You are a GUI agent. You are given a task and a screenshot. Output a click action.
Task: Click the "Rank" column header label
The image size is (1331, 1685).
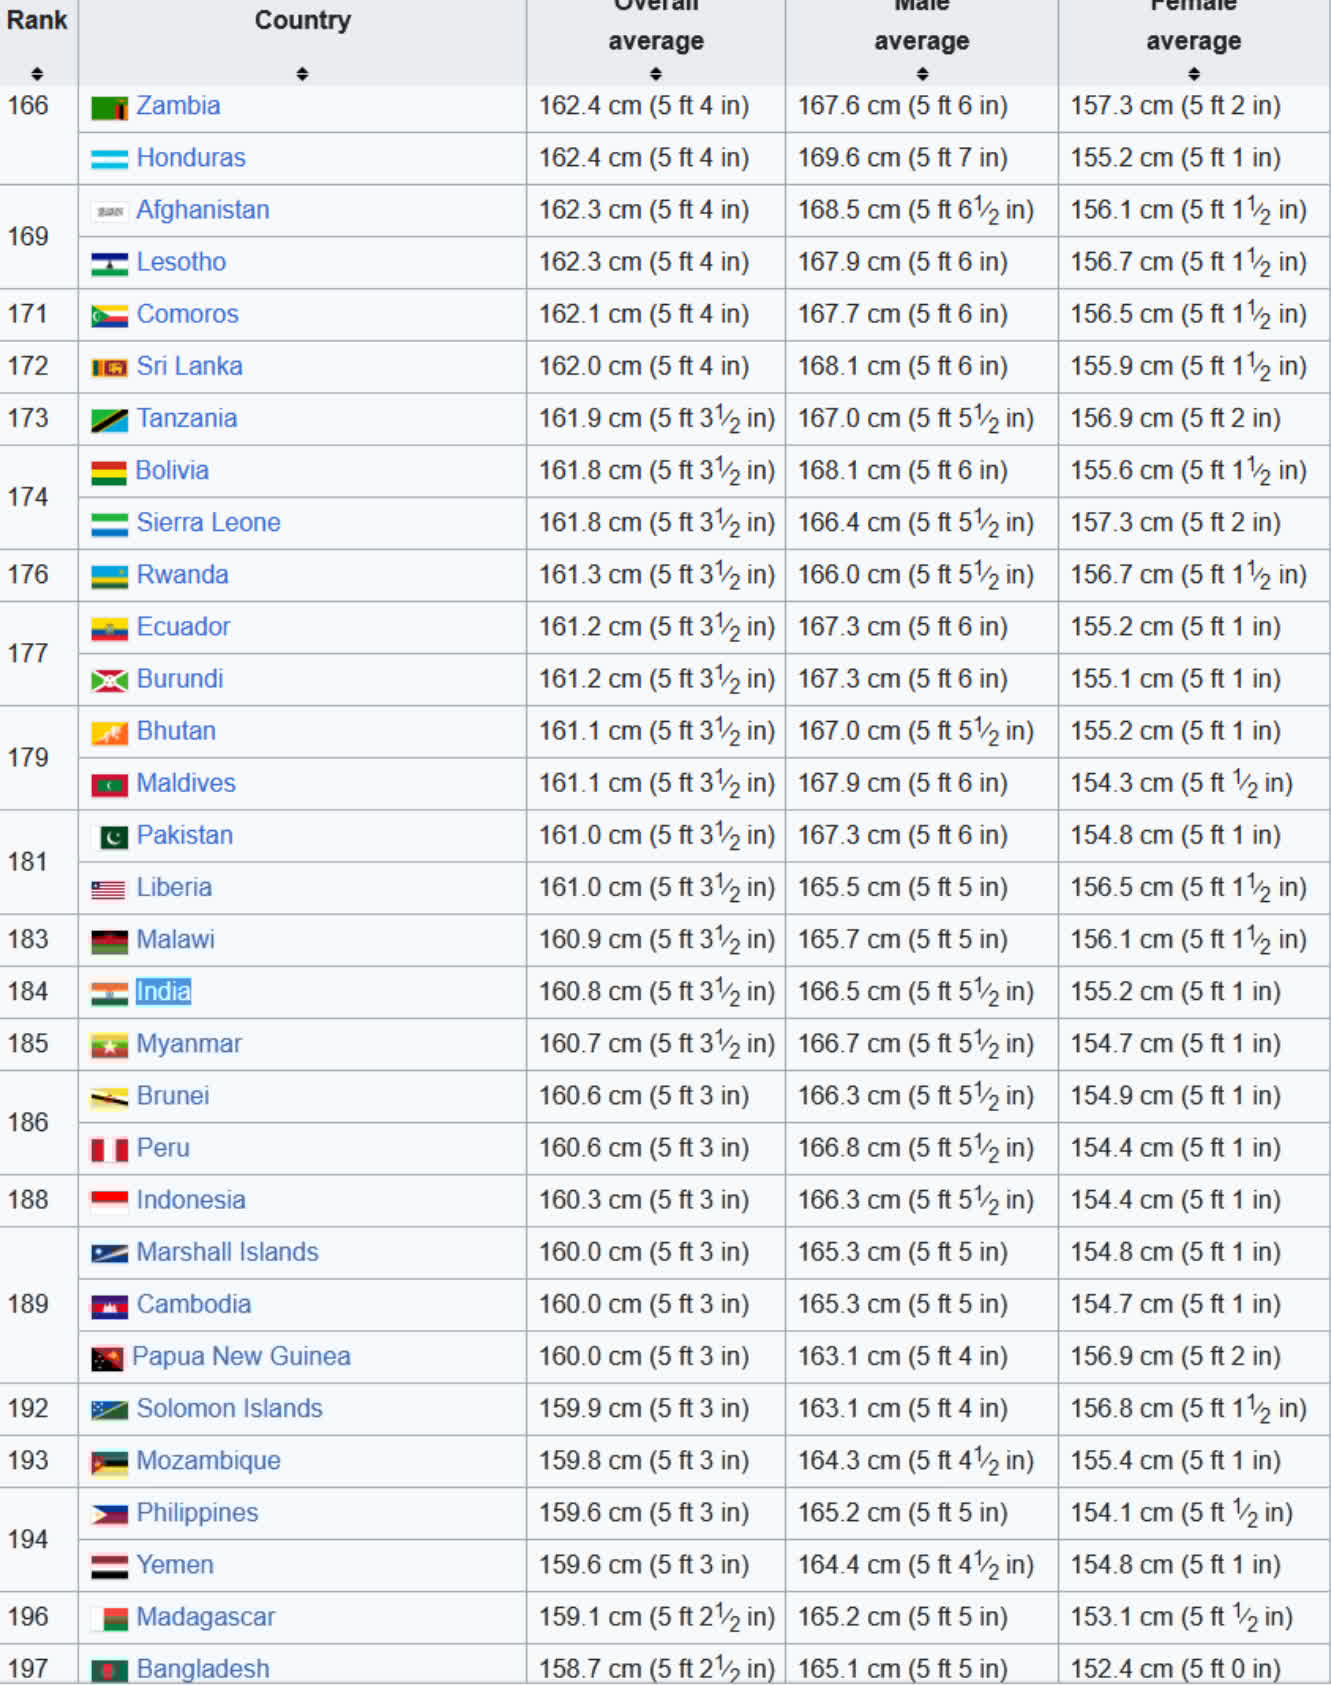pyautogui.click(x=37, y=20)
